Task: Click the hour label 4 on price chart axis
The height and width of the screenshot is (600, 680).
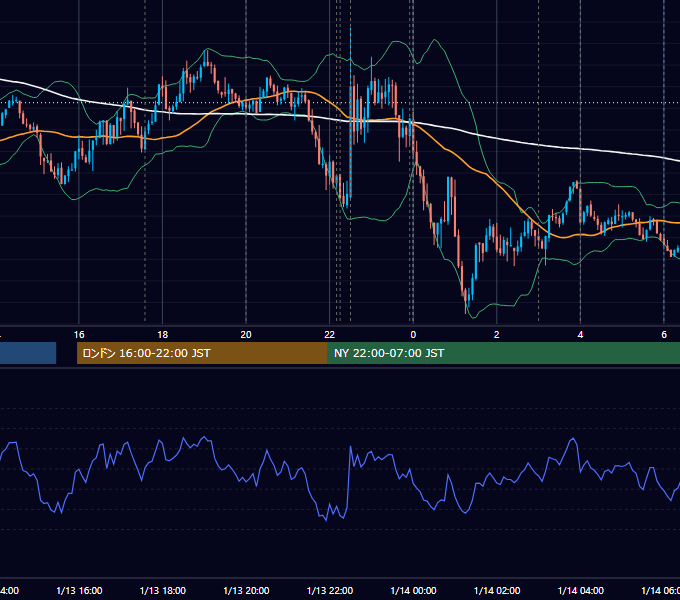Action: pyautogui.click(x=580, y=335)
